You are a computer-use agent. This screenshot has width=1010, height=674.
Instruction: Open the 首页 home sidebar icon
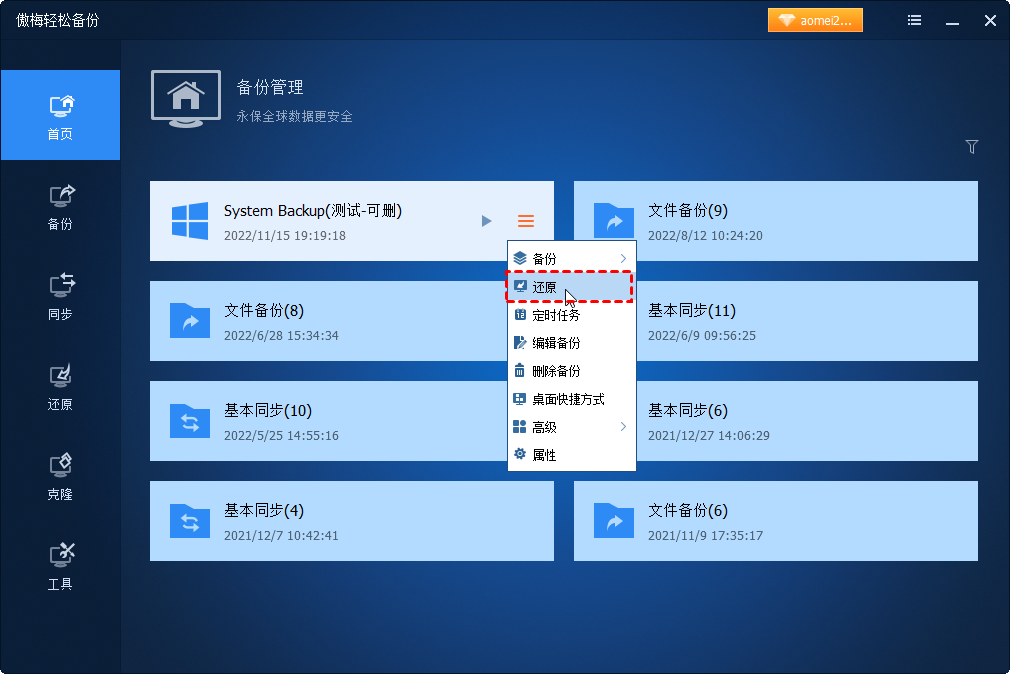click(60, 116)
